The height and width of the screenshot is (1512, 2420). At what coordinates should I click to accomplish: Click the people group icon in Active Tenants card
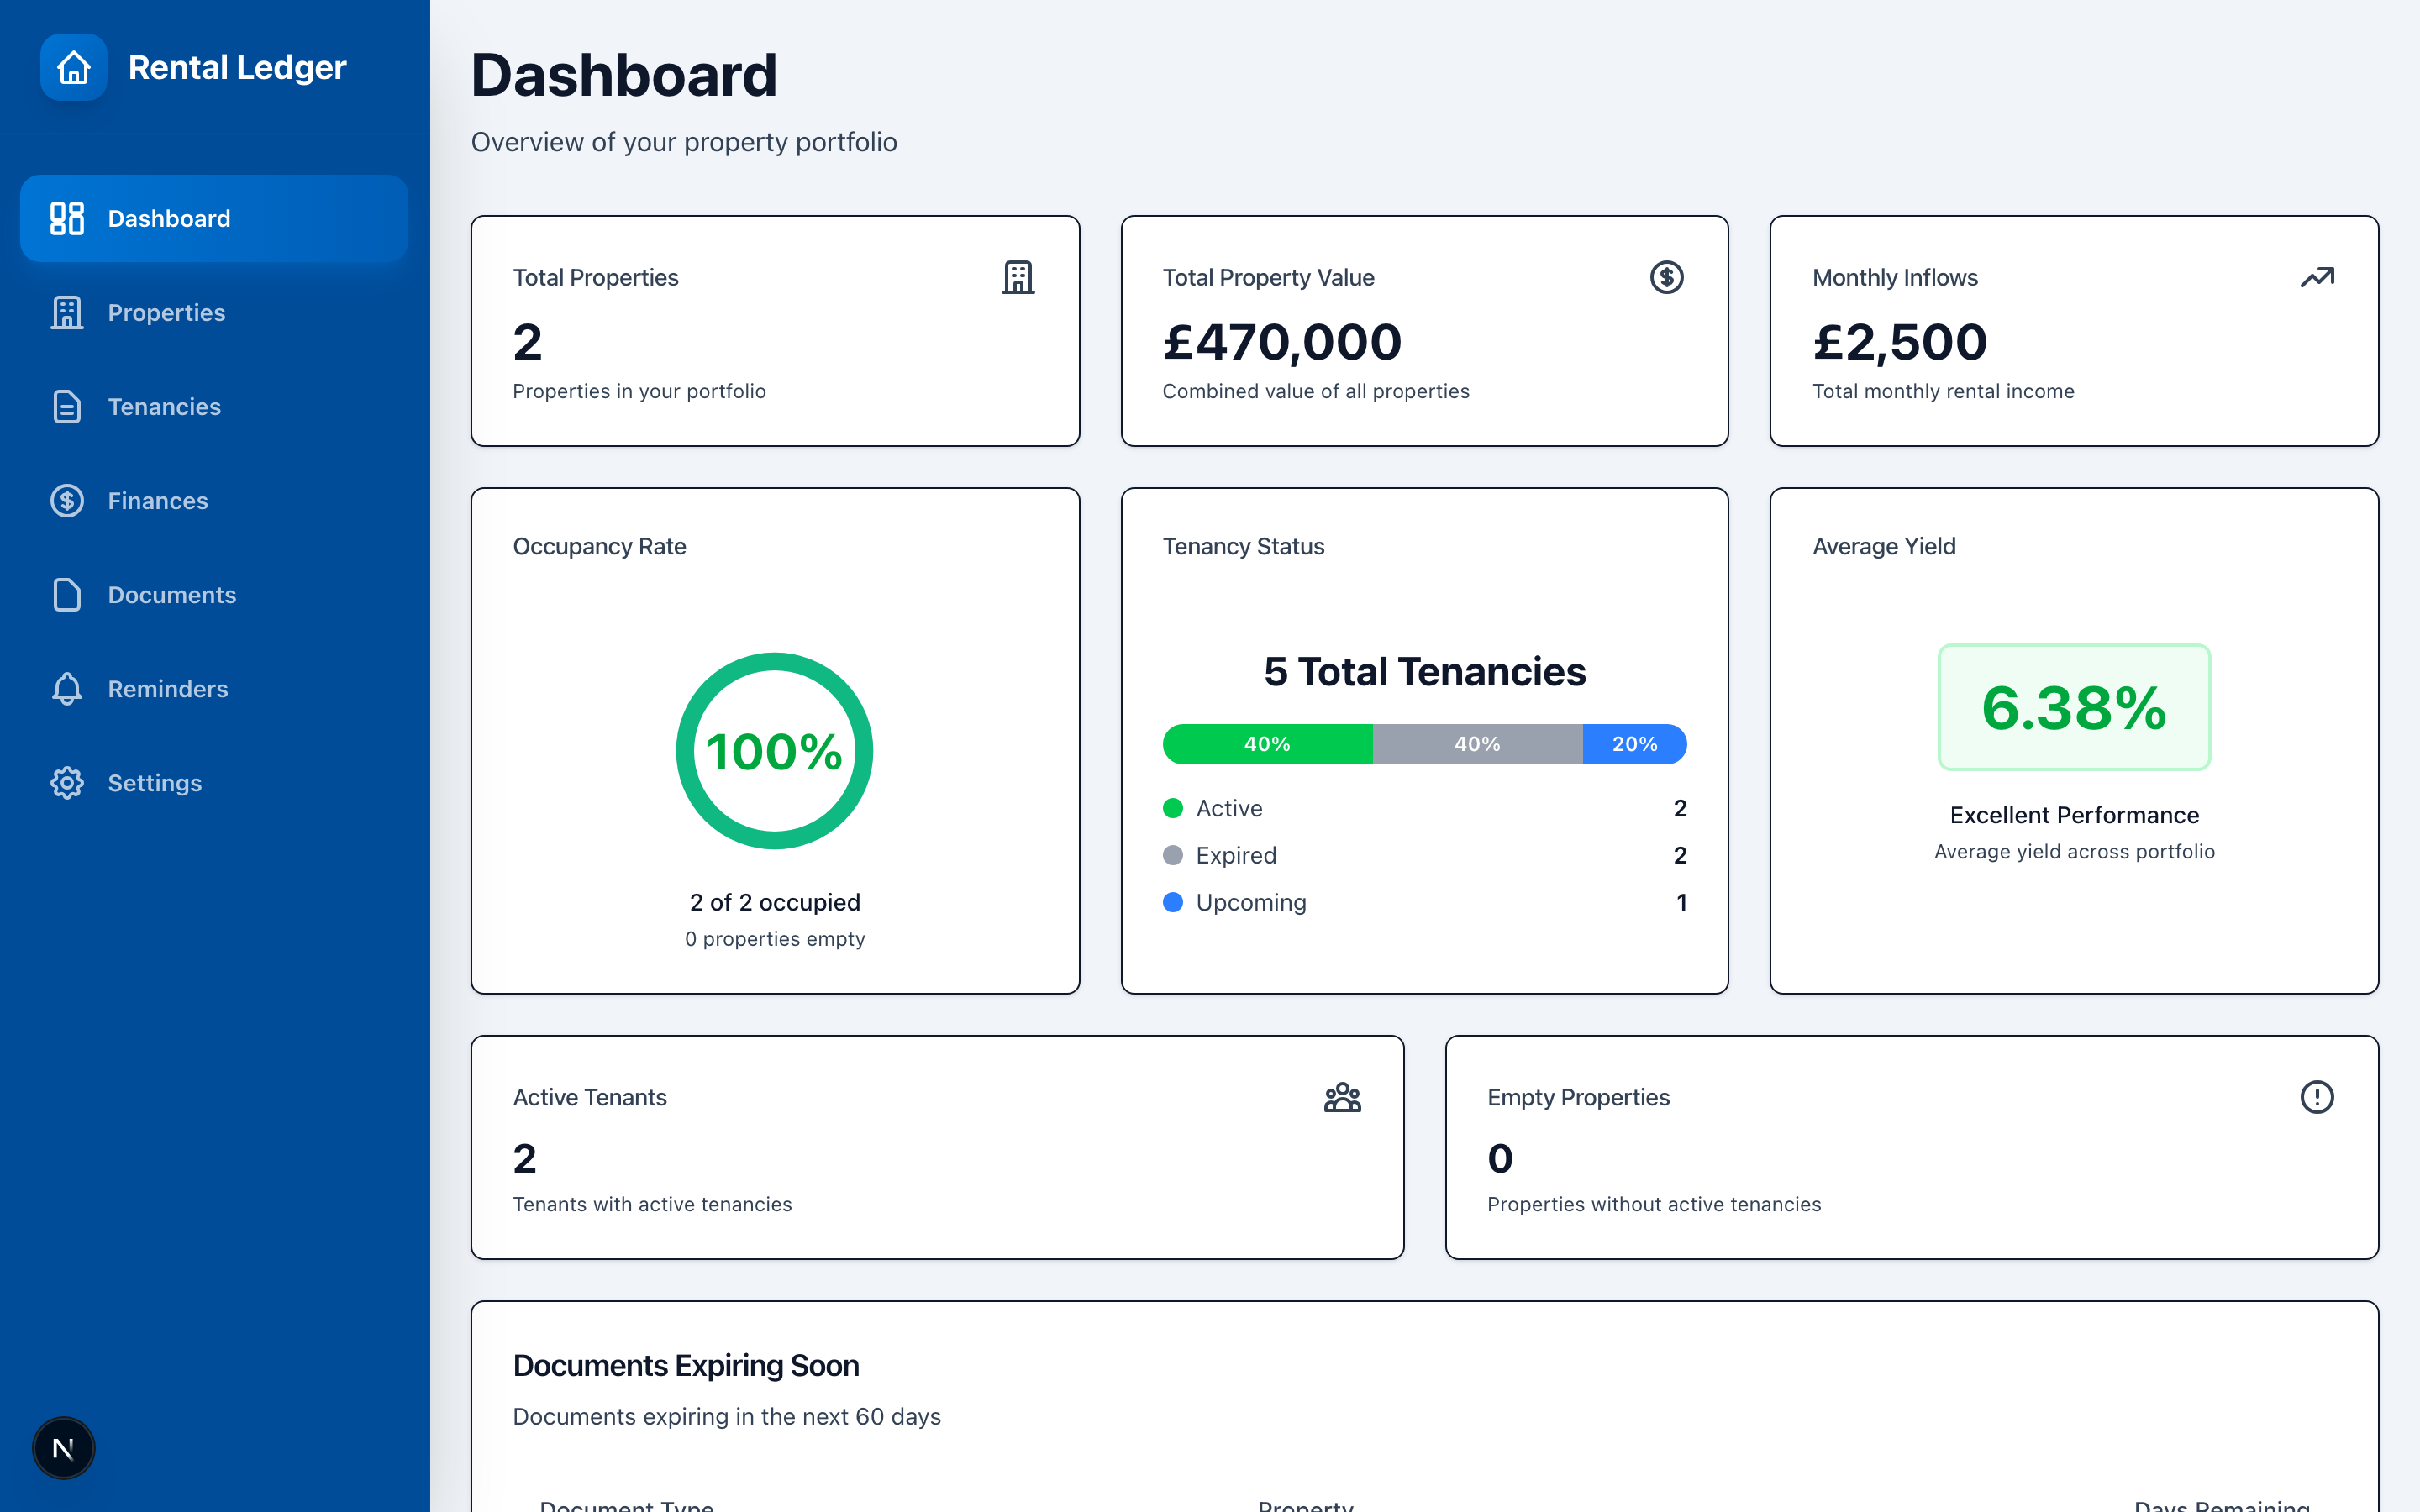(1342, 1097)
